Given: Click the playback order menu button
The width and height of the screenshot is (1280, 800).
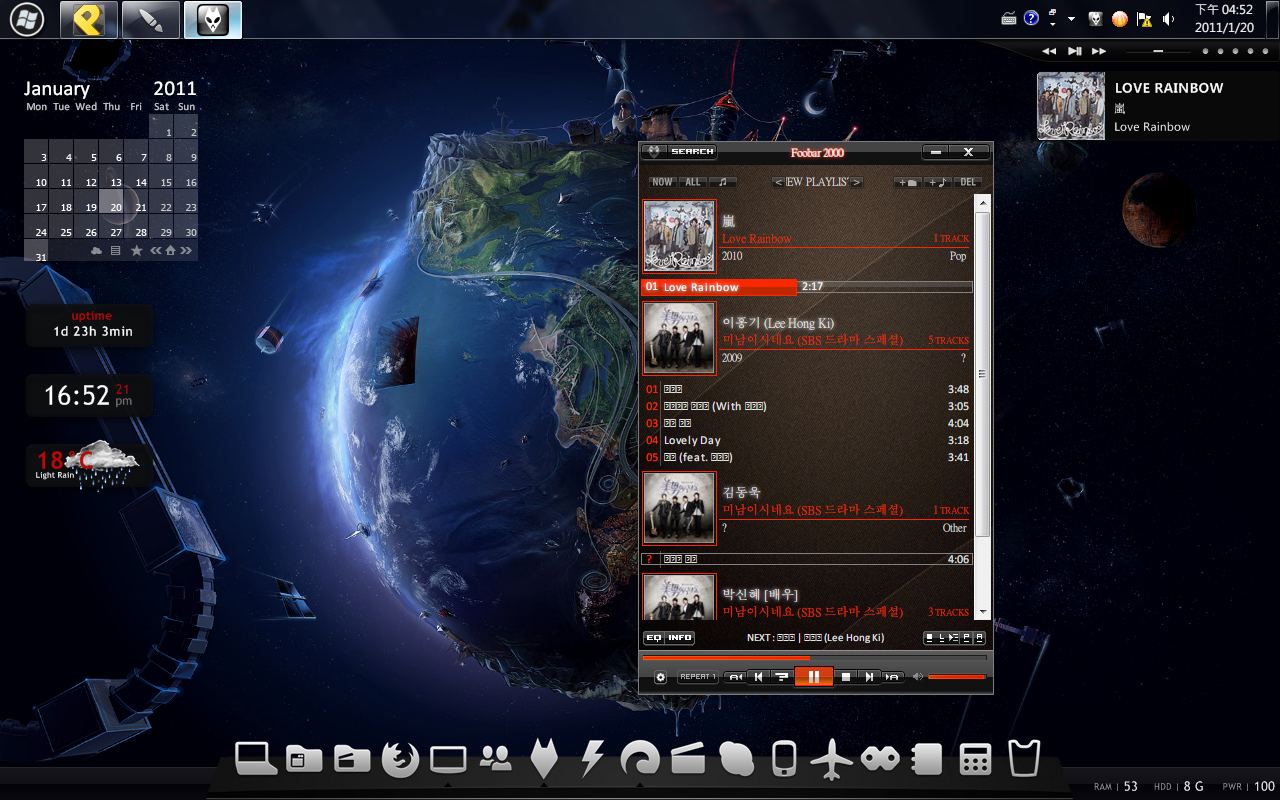Looking at the screenshot, I should [782, 677].
